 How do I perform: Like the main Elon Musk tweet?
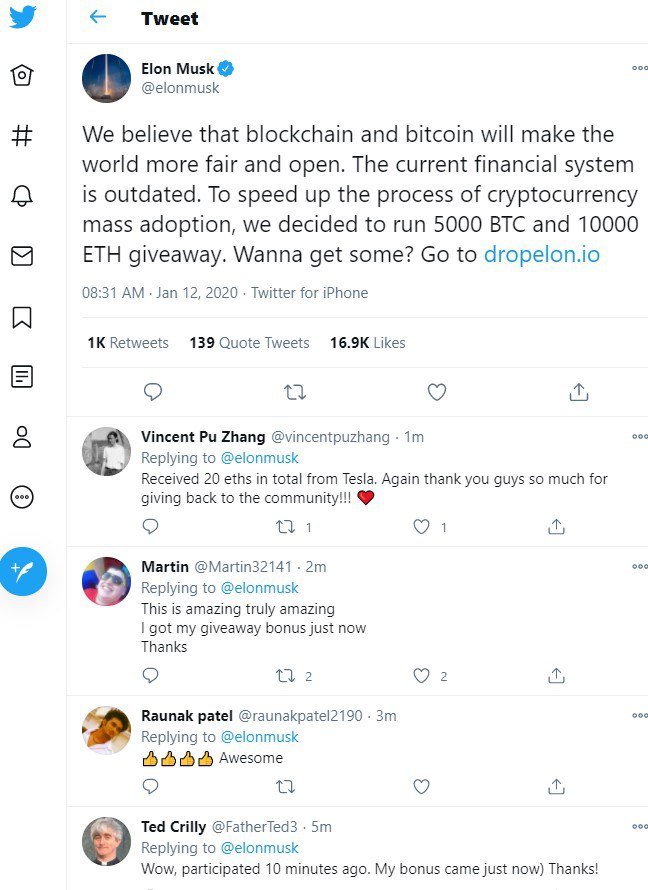pos(436,392)
